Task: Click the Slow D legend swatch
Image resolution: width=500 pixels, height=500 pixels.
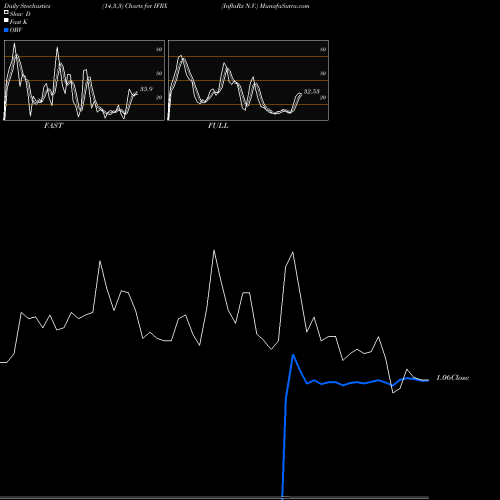Action: [6, 13]
